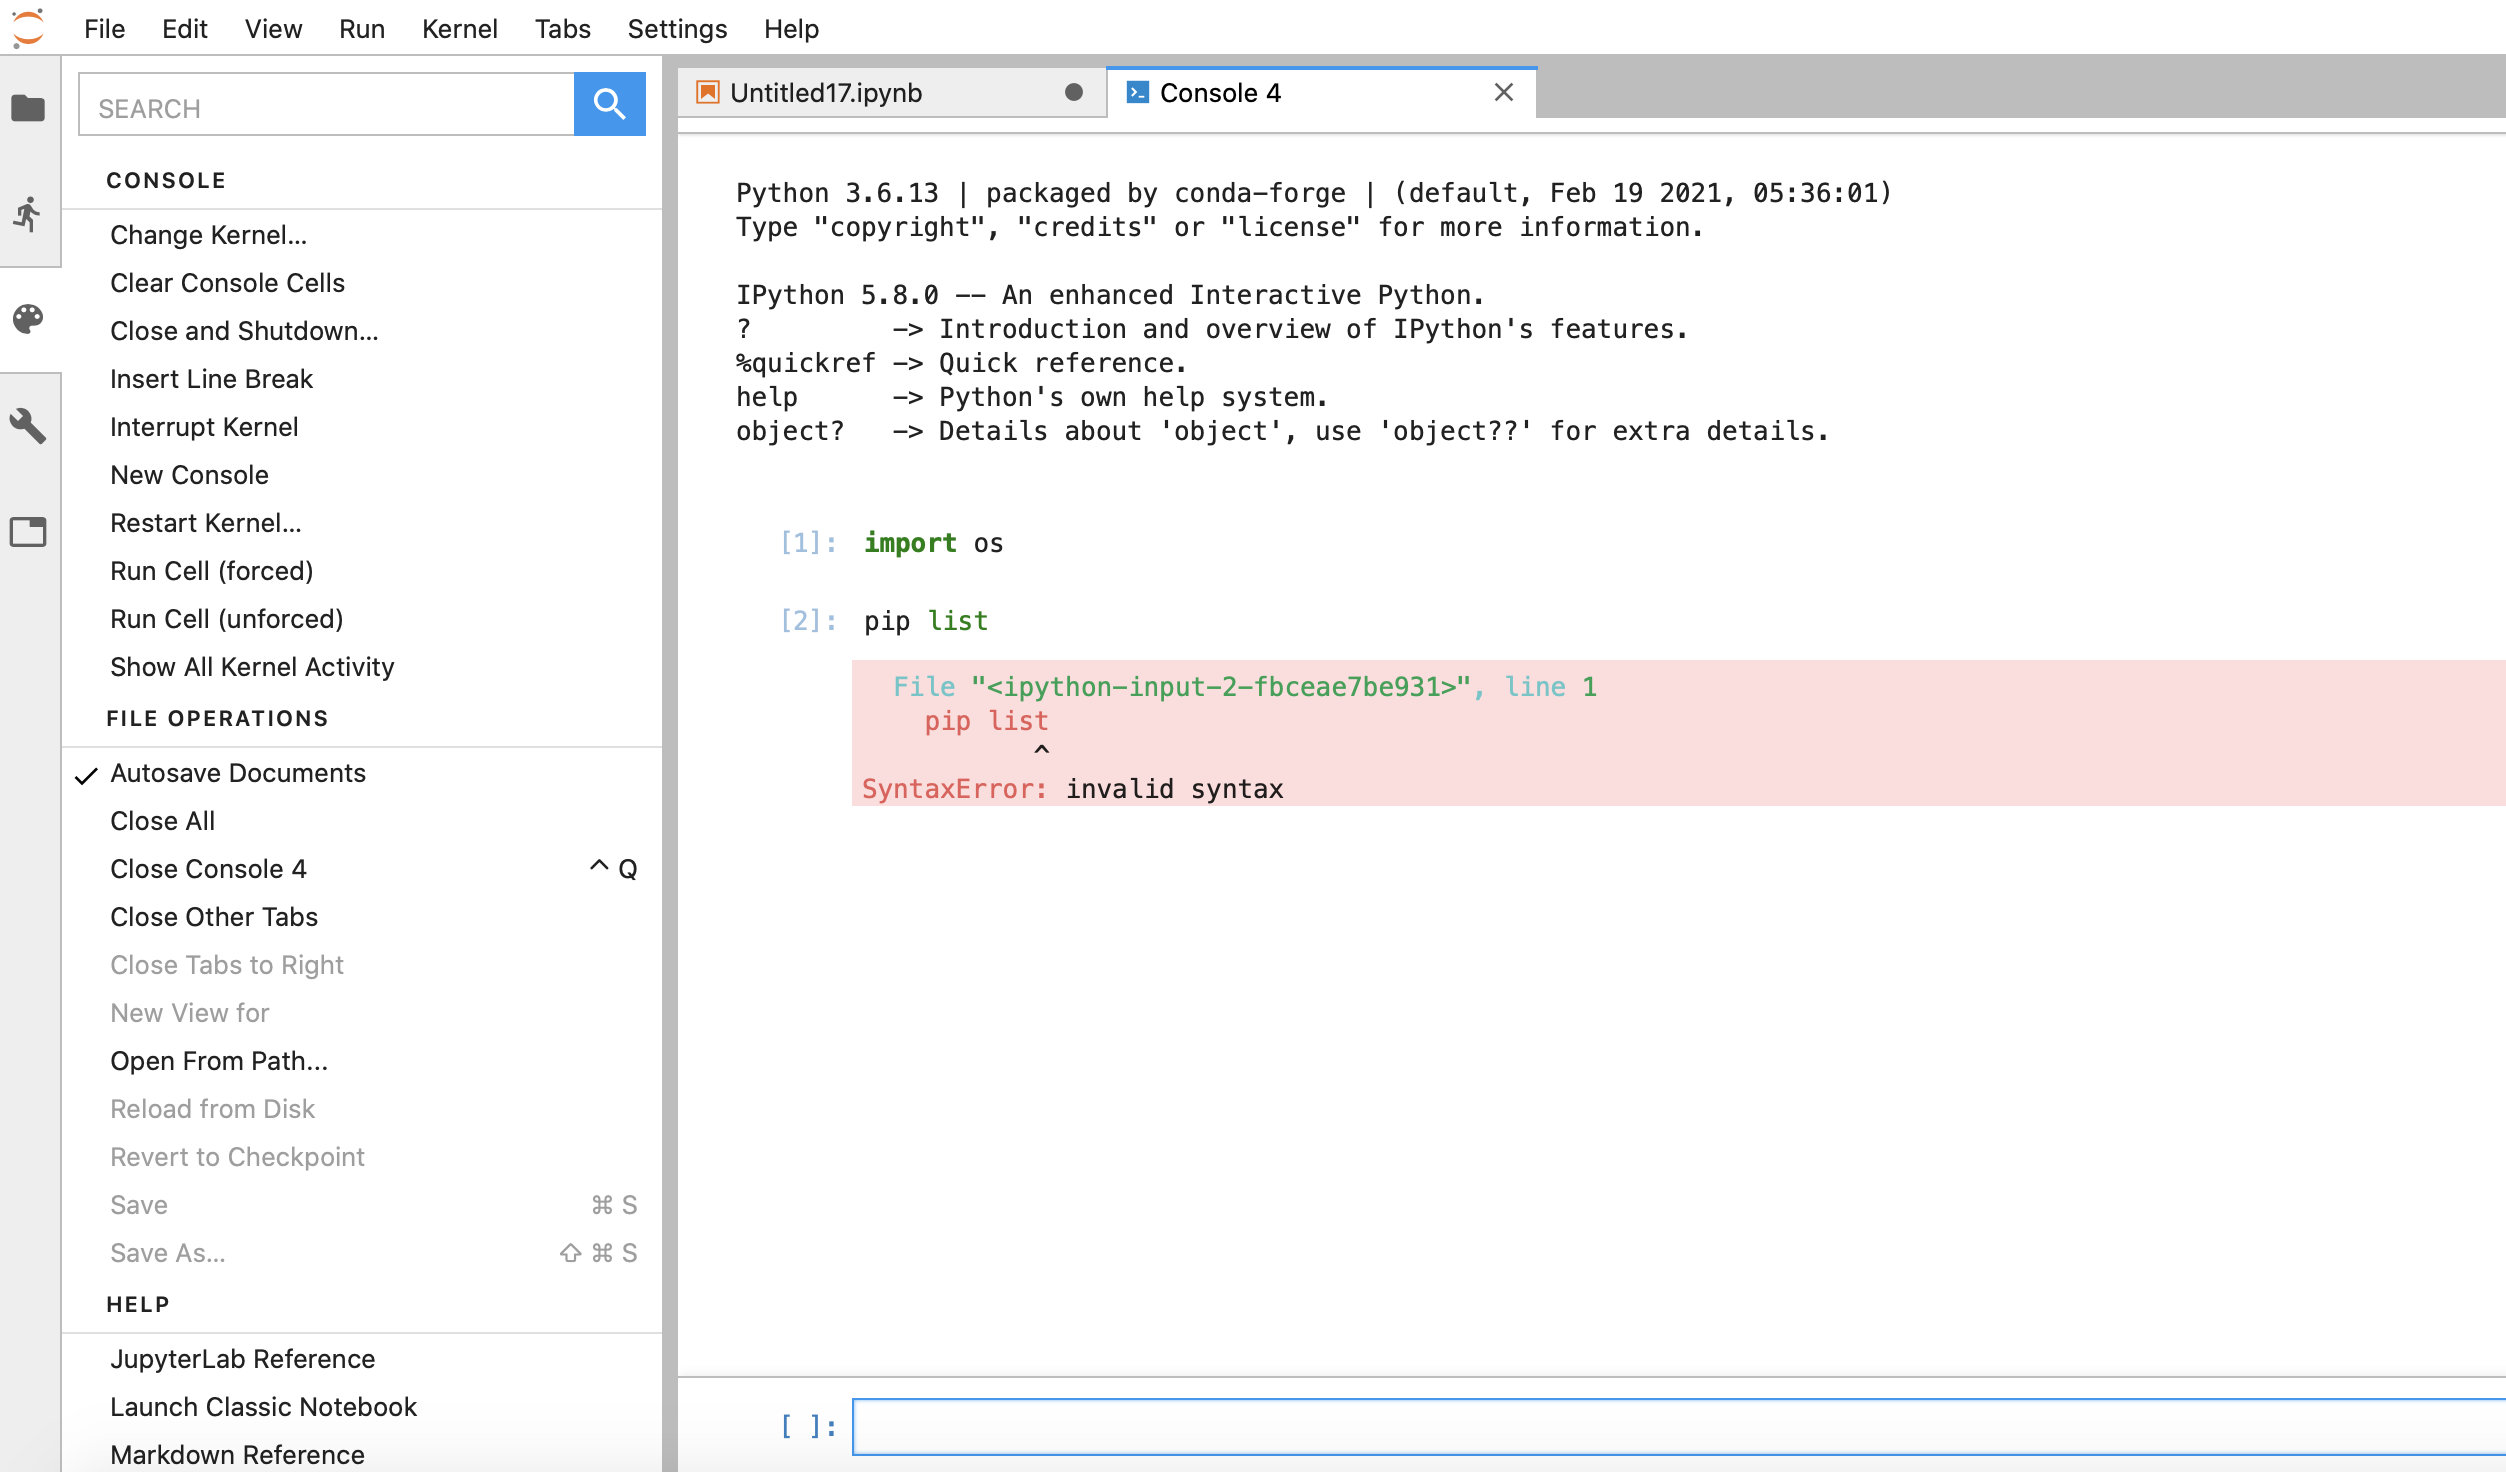Open the tools panel with the wrench icon
Screen dimensions: 2506x1472
[x=29, y=426]
